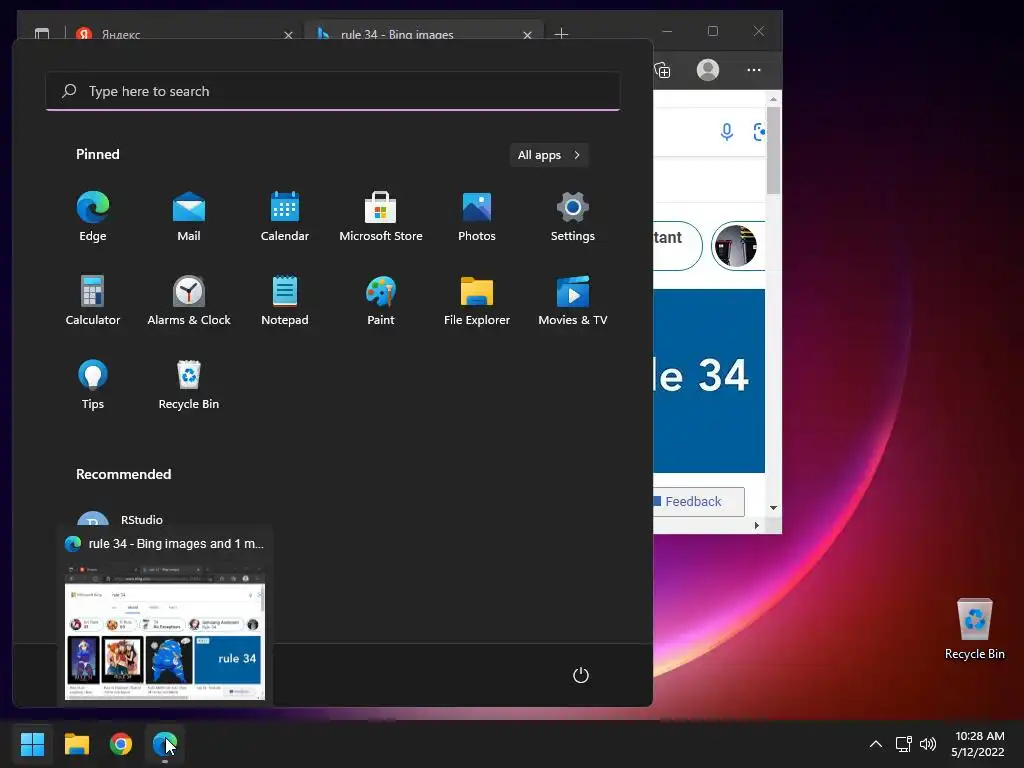Launch Movies & TV
The height and width of the screenshot is (768, 1024).
pos(573,300)
